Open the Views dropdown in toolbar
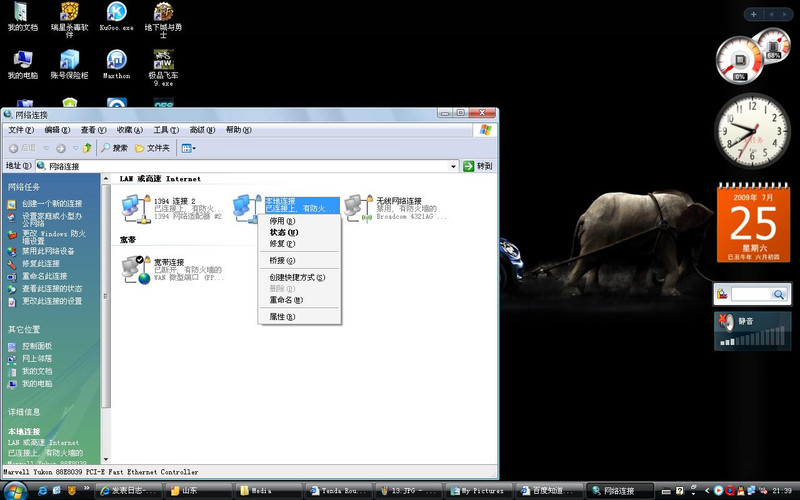 pos(188,148)
